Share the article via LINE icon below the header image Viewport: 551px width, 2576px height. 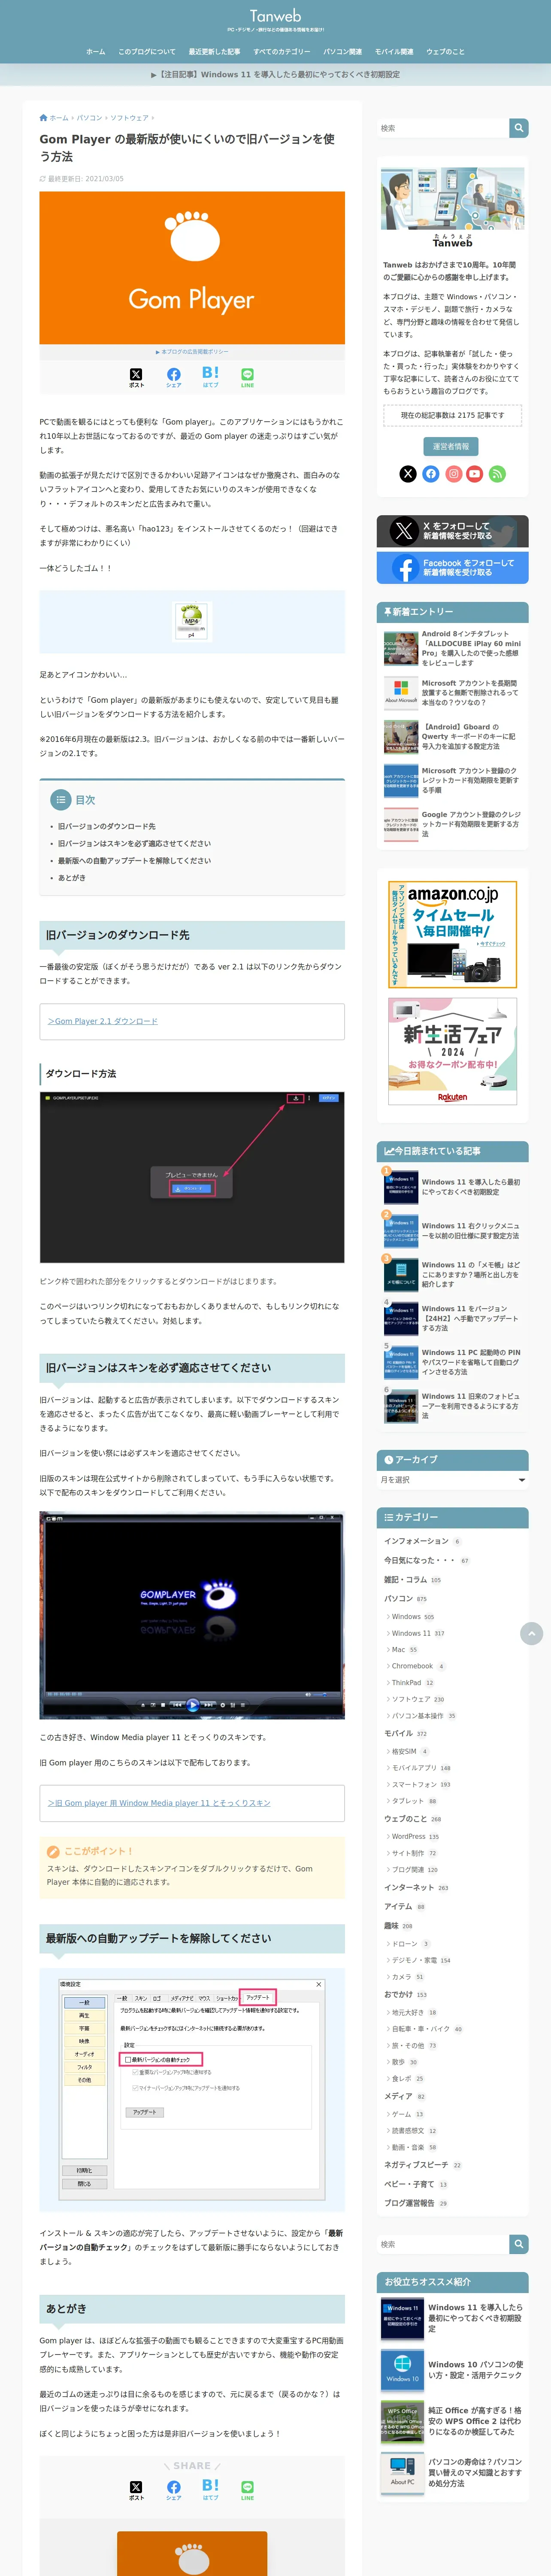(247, 377)
